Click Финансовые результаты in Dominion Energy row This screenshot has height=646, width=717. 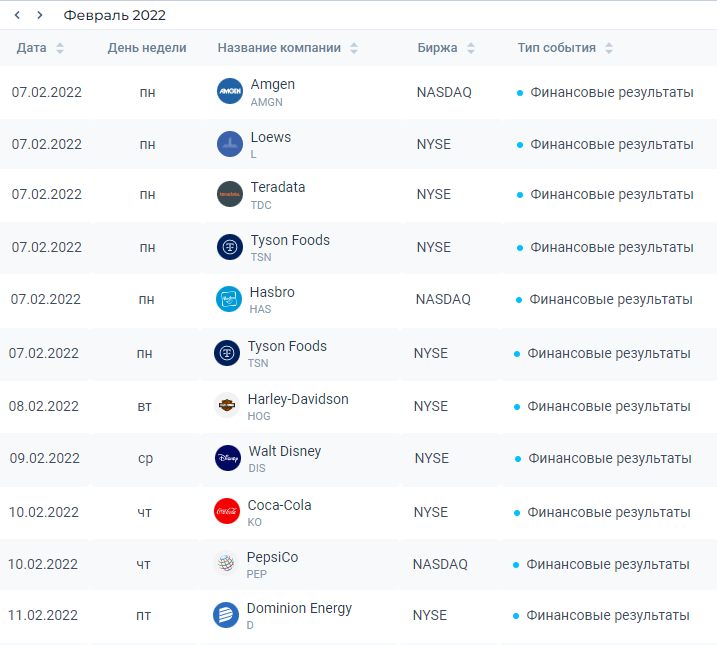click(608, 616)
